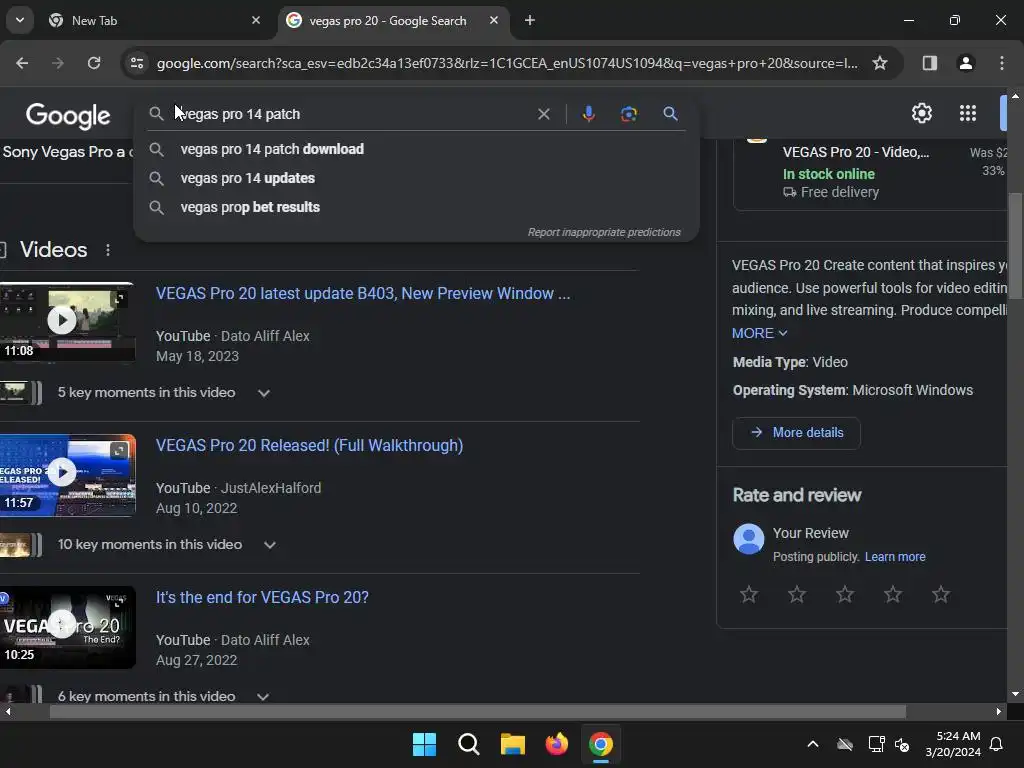The height and width of the screenshot is (768, 1024).
Task: Click the horizontal scroll right arrow
Action: (999, 712)
